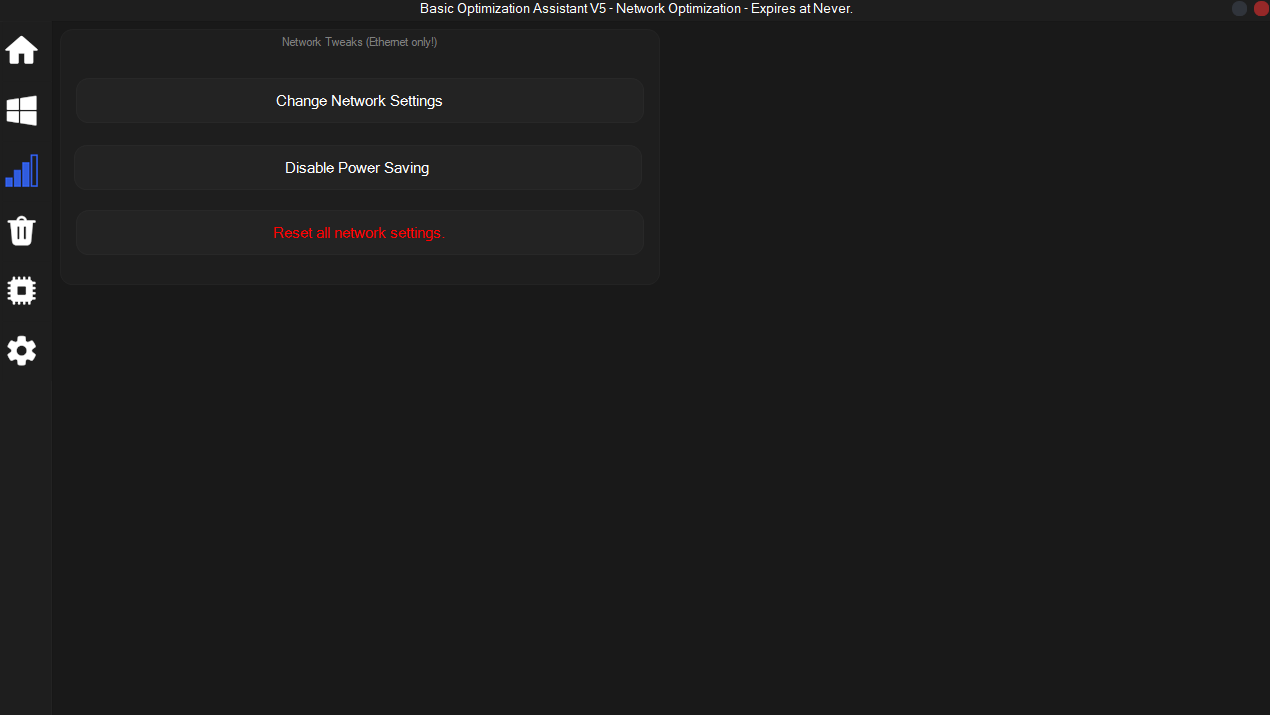Click empty sidebar area below the gear icon
This screenshot has width=1270, height=715.
(x=25, y=530)
